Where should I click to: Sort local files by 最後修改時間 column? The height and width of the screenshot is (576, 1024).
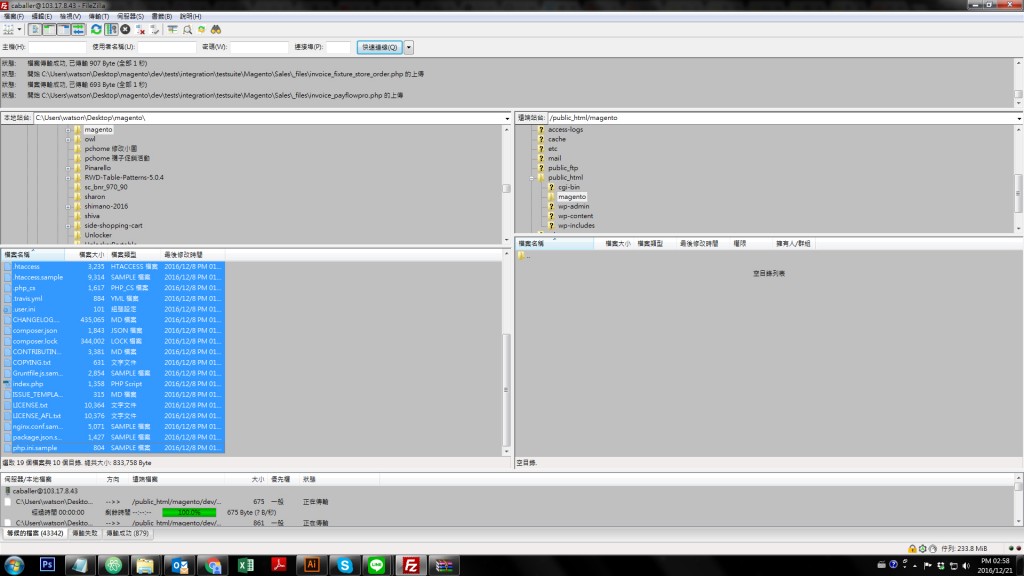[192, 255]
